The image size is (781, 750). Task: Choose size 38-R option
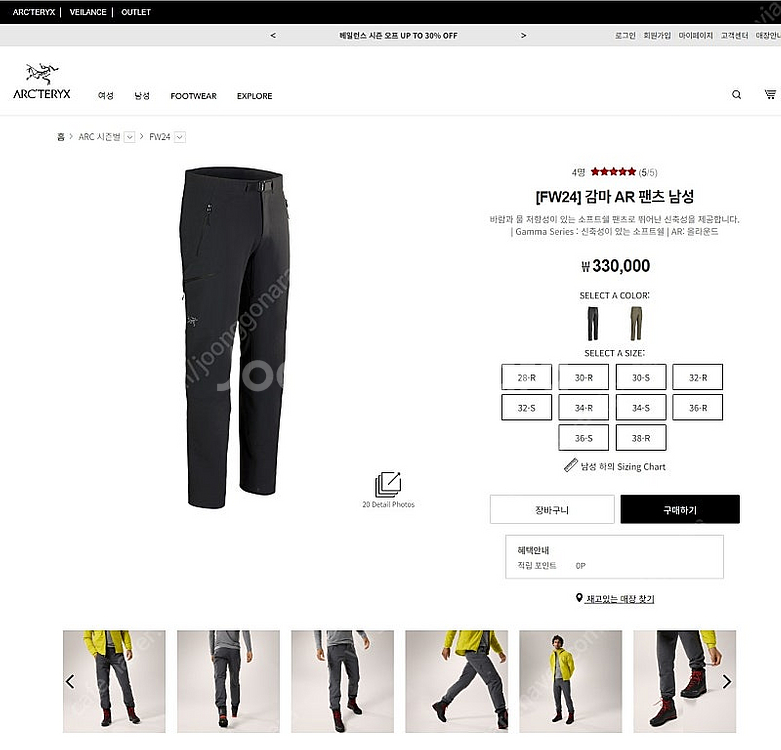[641, 438]
